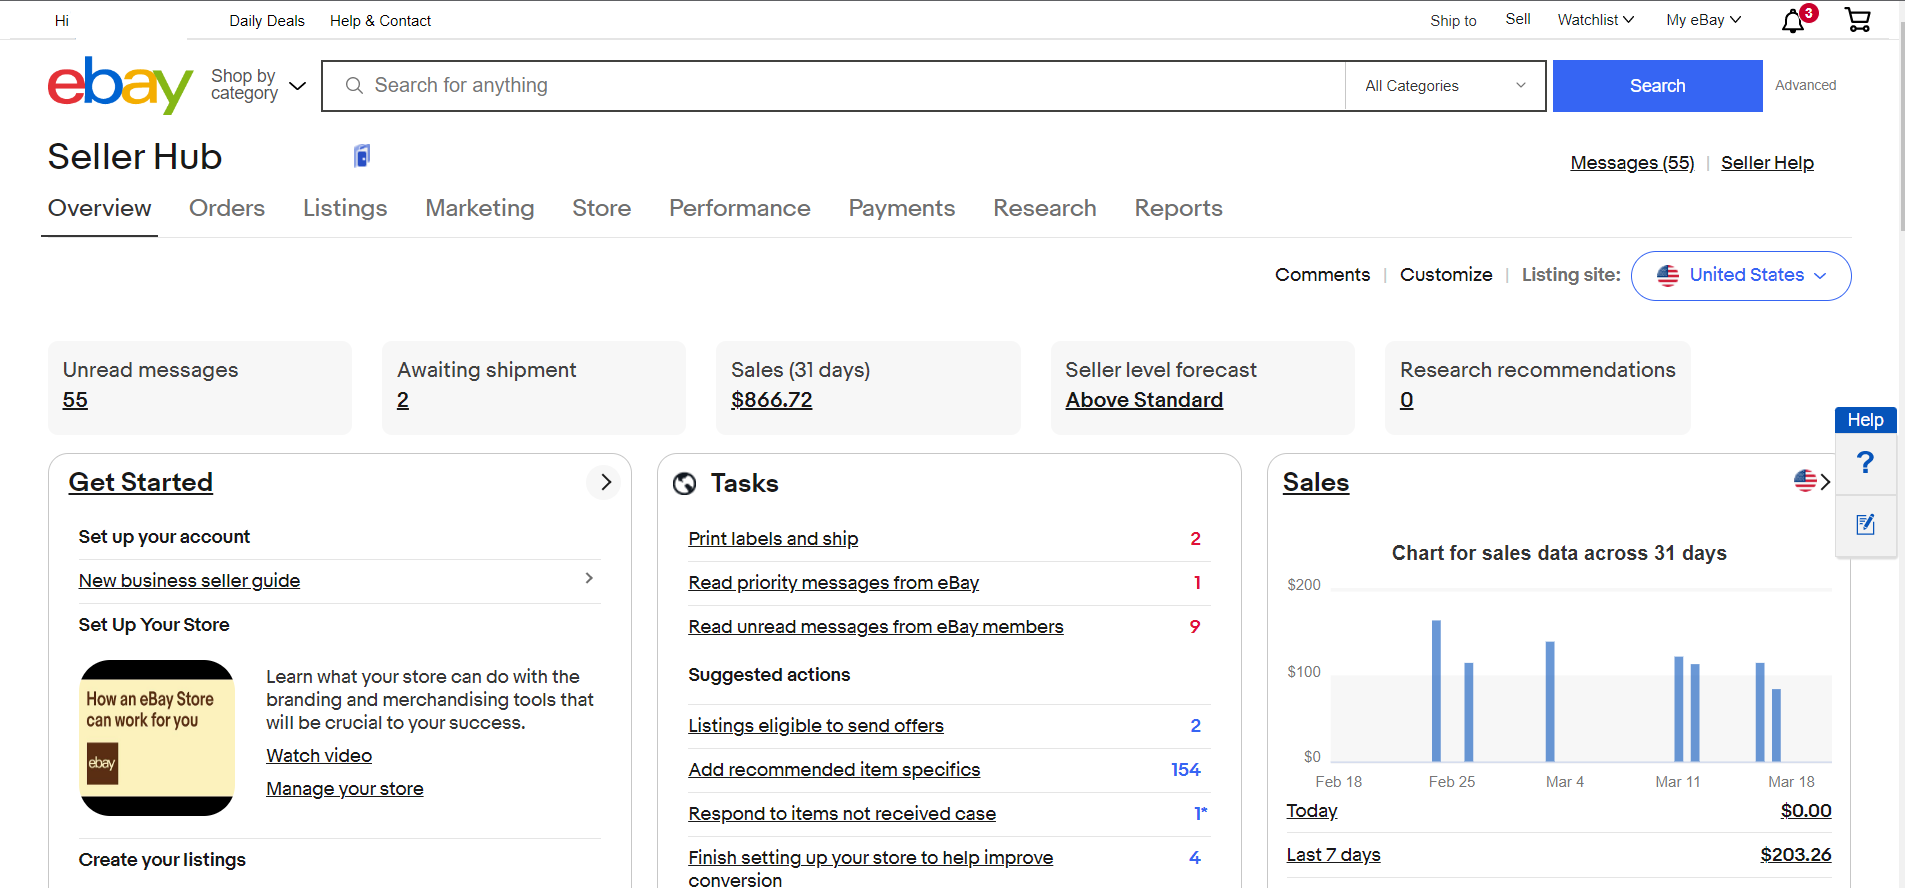
Task: Go to the Store tab
Action: (602, 208)
